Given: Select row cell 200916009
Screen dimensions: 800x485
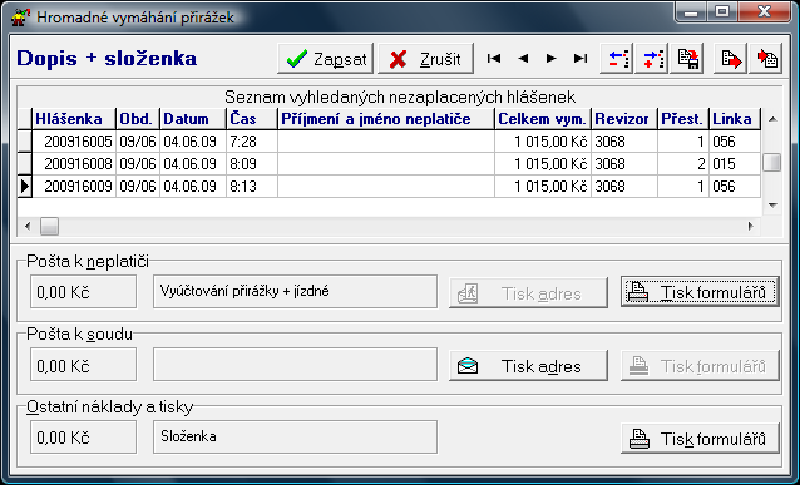Looking at the screenshot, I should click(74, 186).
